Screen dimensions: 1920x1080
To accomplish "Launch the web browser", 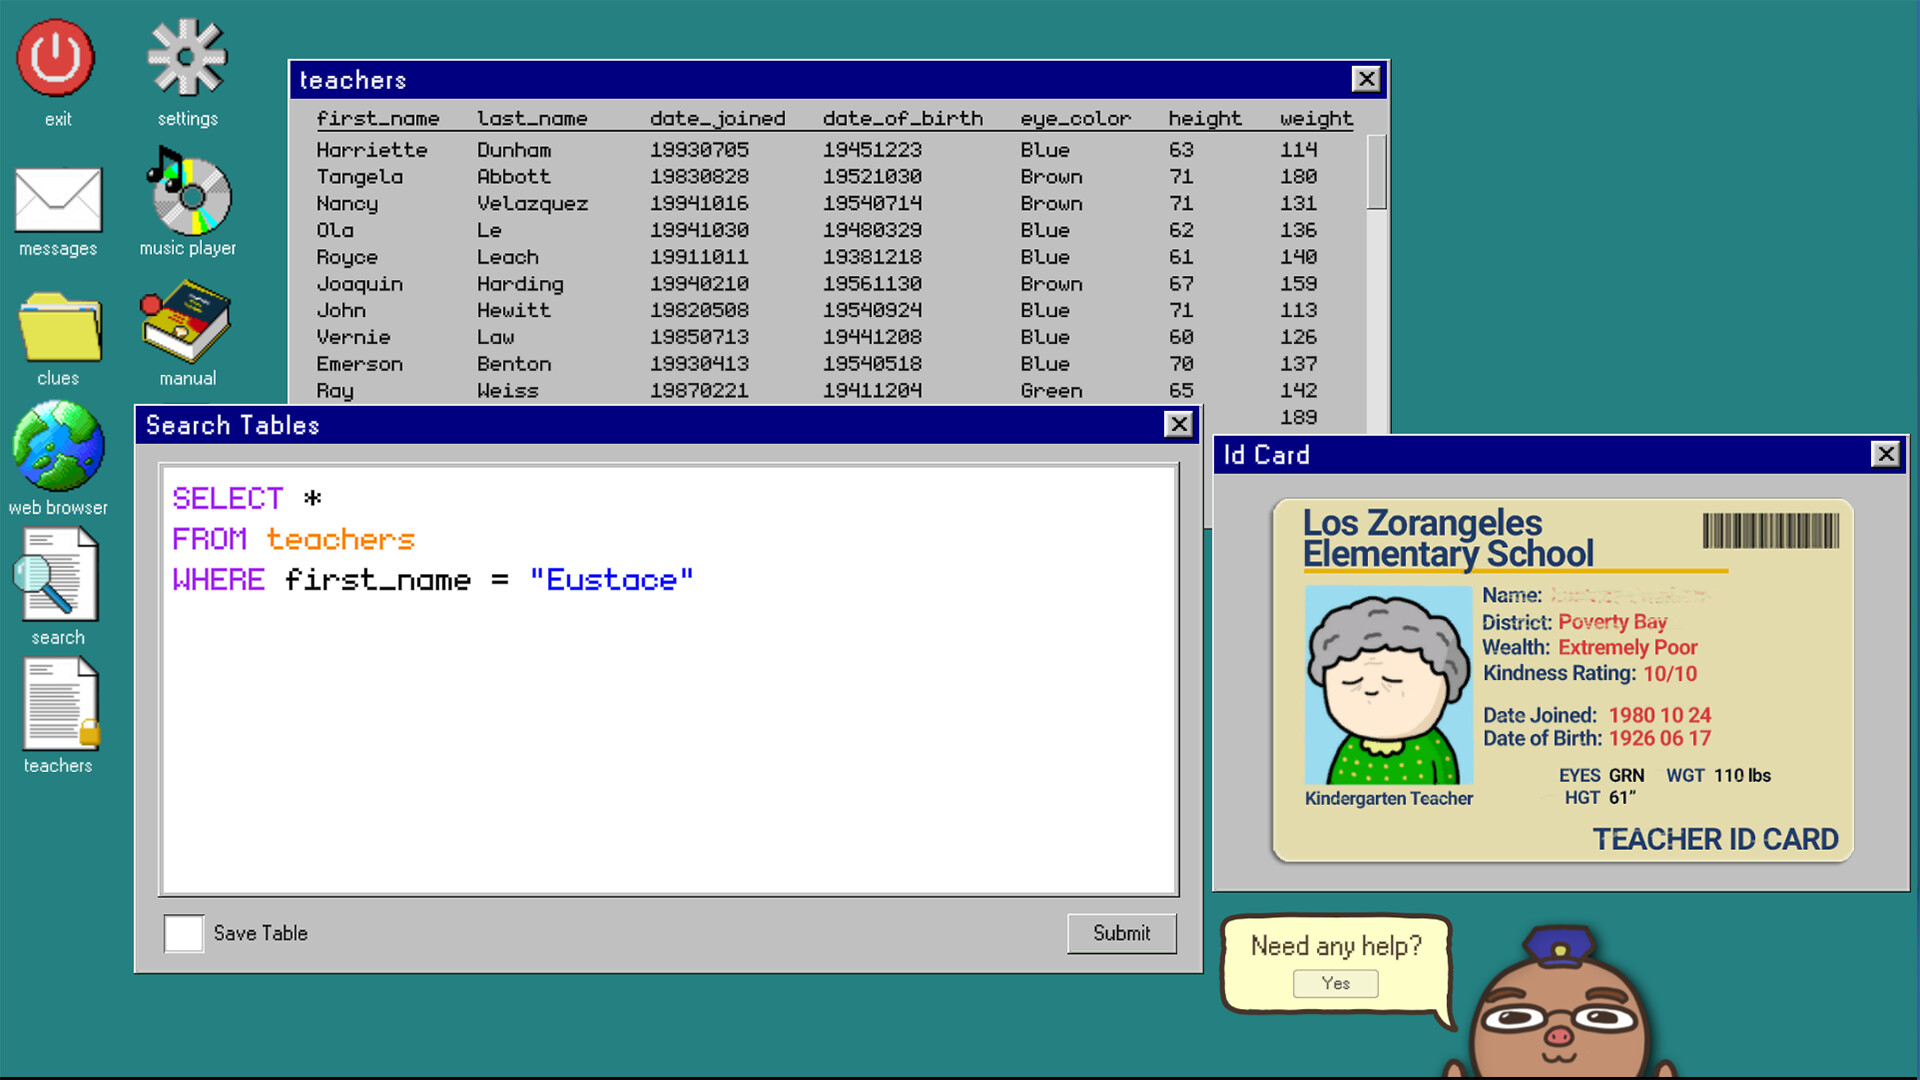I will pos(57,447).
